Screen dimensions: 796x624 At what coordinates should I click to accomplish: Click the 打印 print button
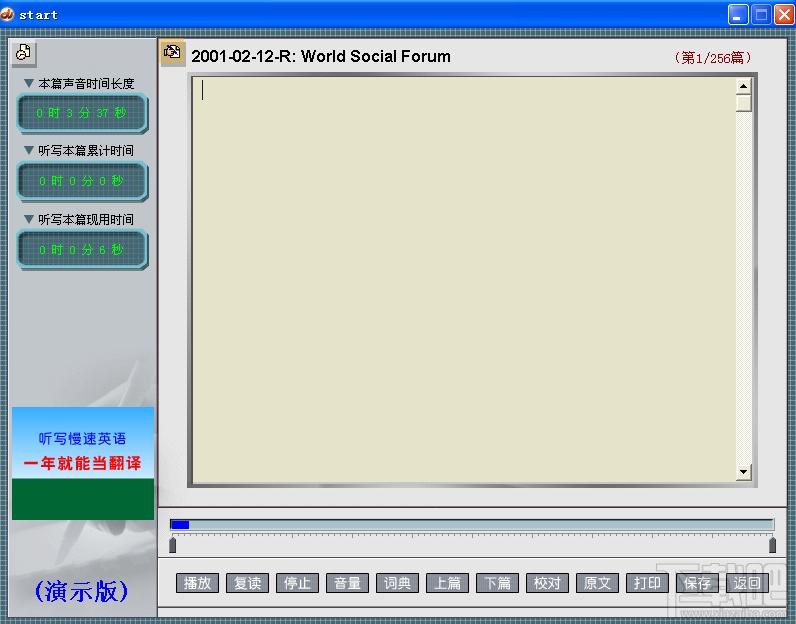tap(648, 583)
